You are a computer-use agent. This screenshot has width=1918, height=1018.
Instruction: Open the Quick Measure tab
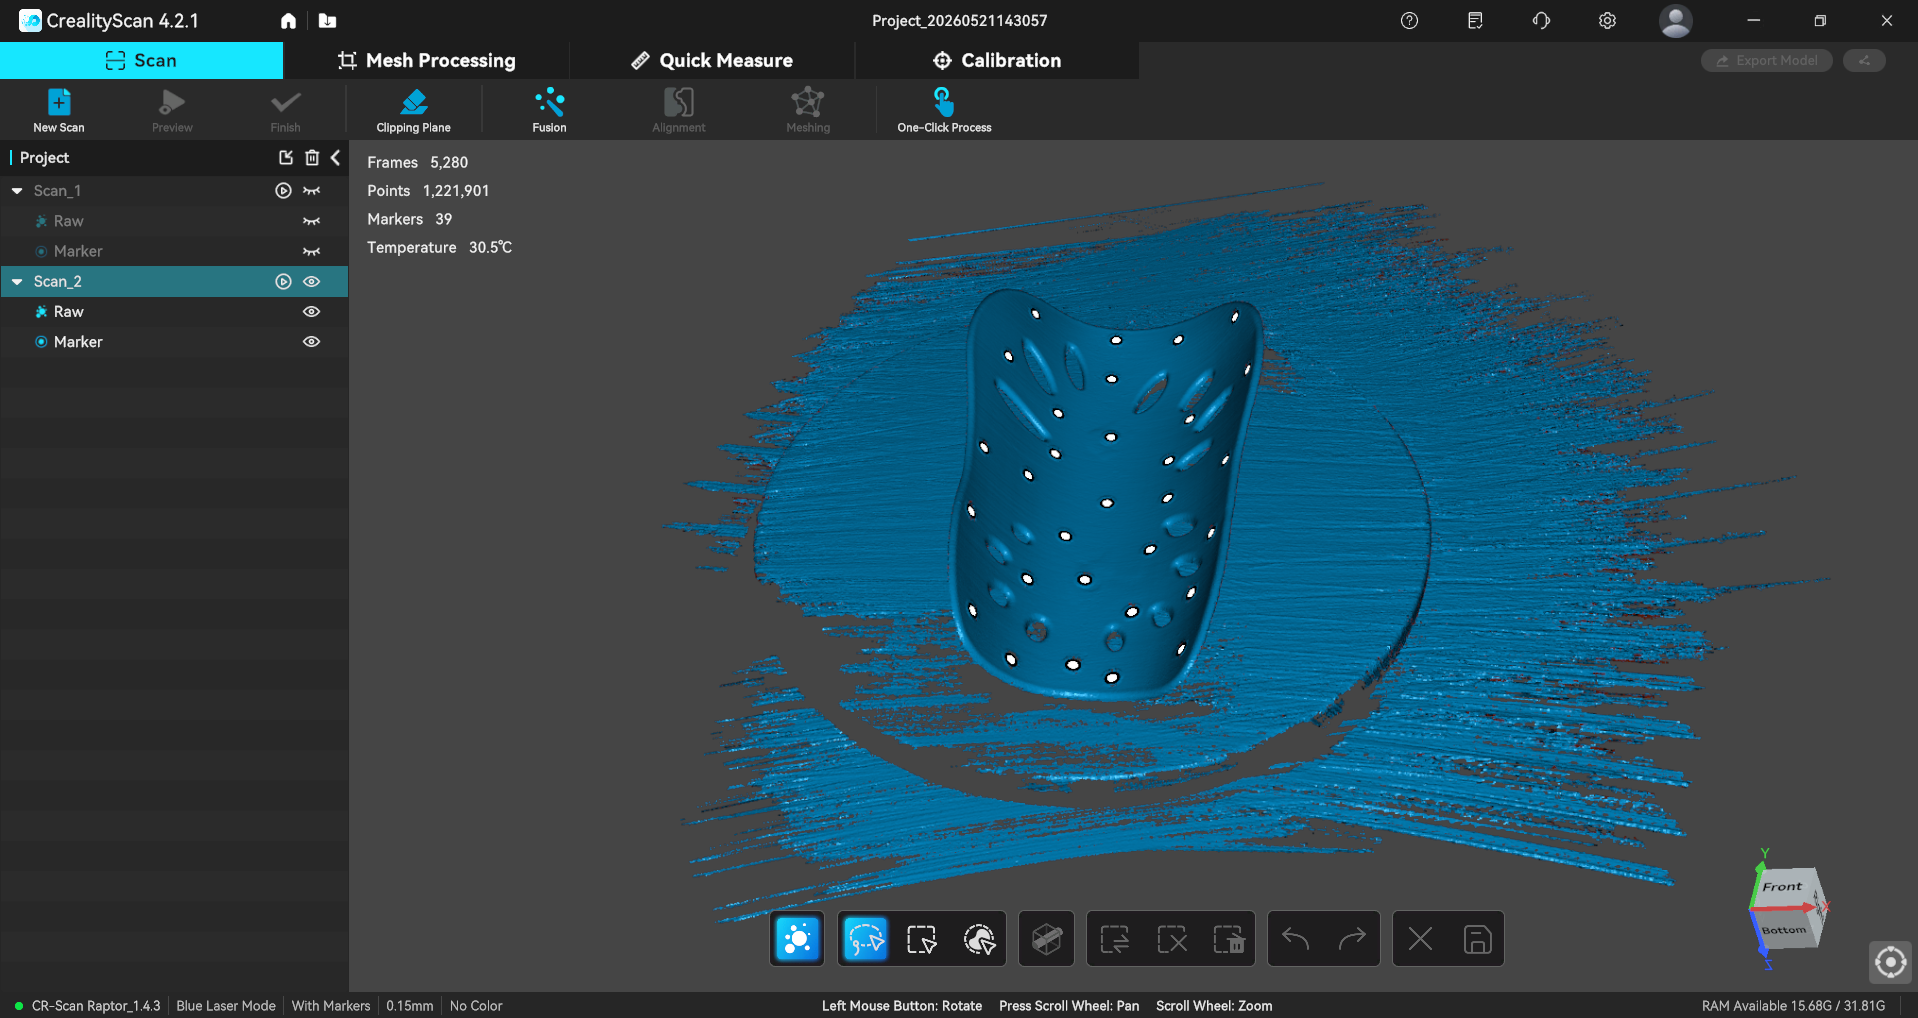click(x=712, y=60)
